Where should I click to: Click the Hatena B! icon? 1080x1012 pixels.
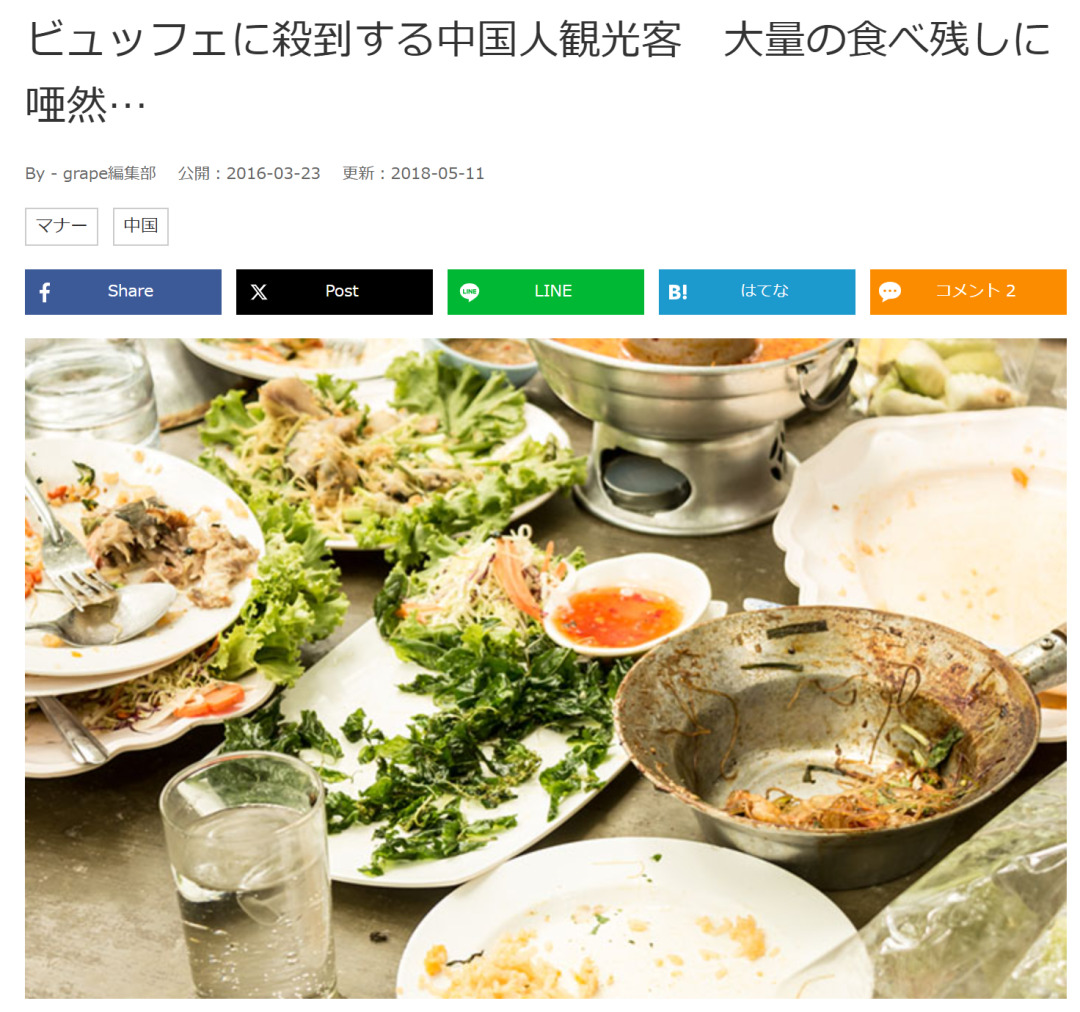point(678,292)
